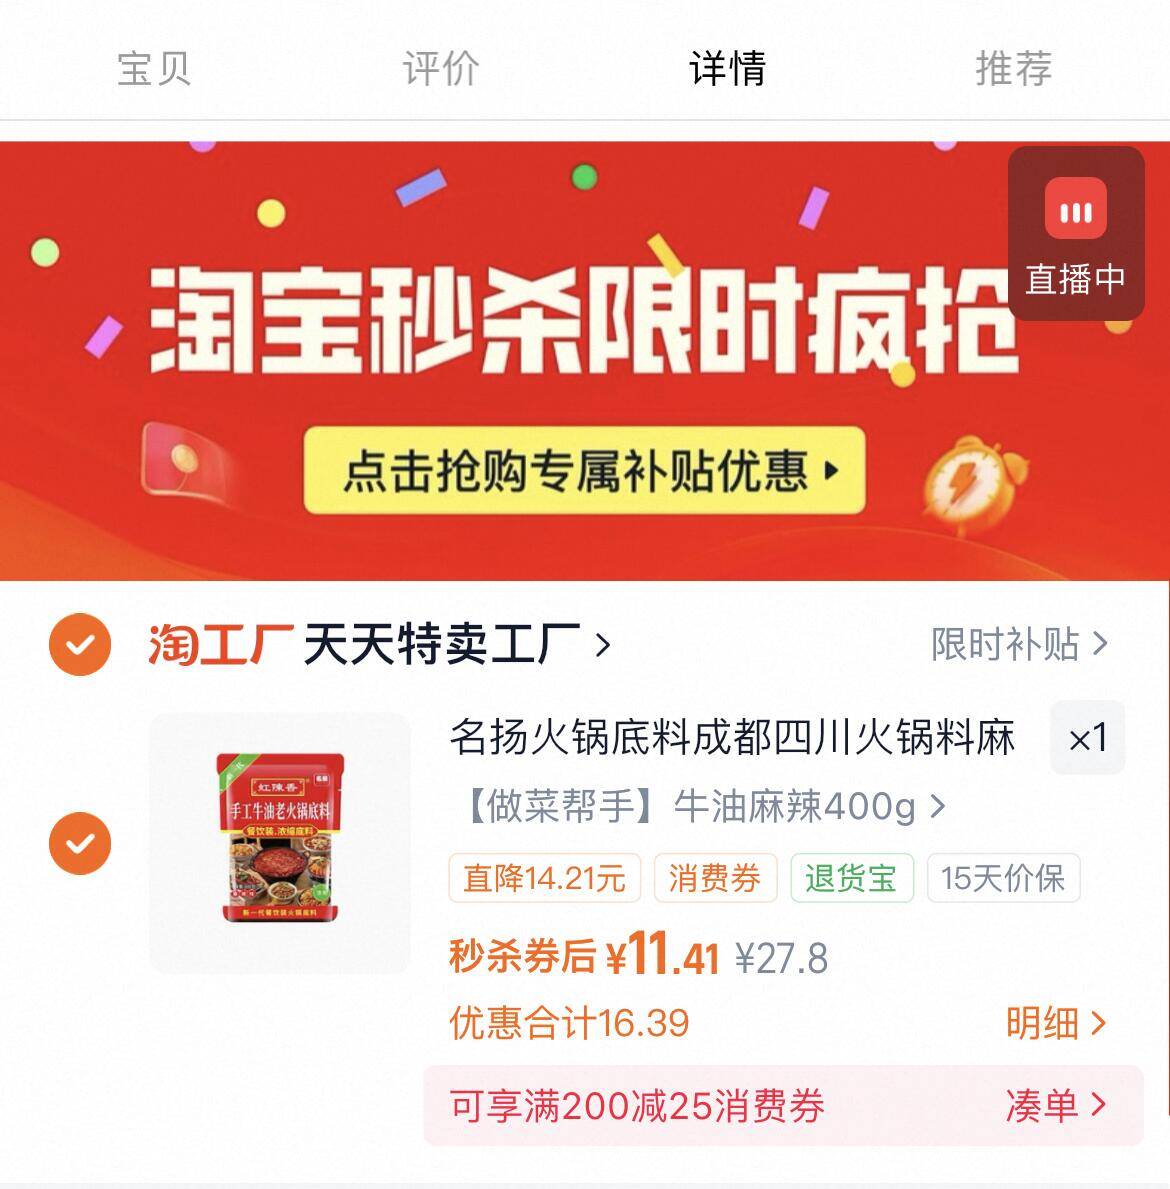The height and width of the screenshot is (1189, 1170).
Task: Expand 明细 discount details
Action: coord(1056,1023)
